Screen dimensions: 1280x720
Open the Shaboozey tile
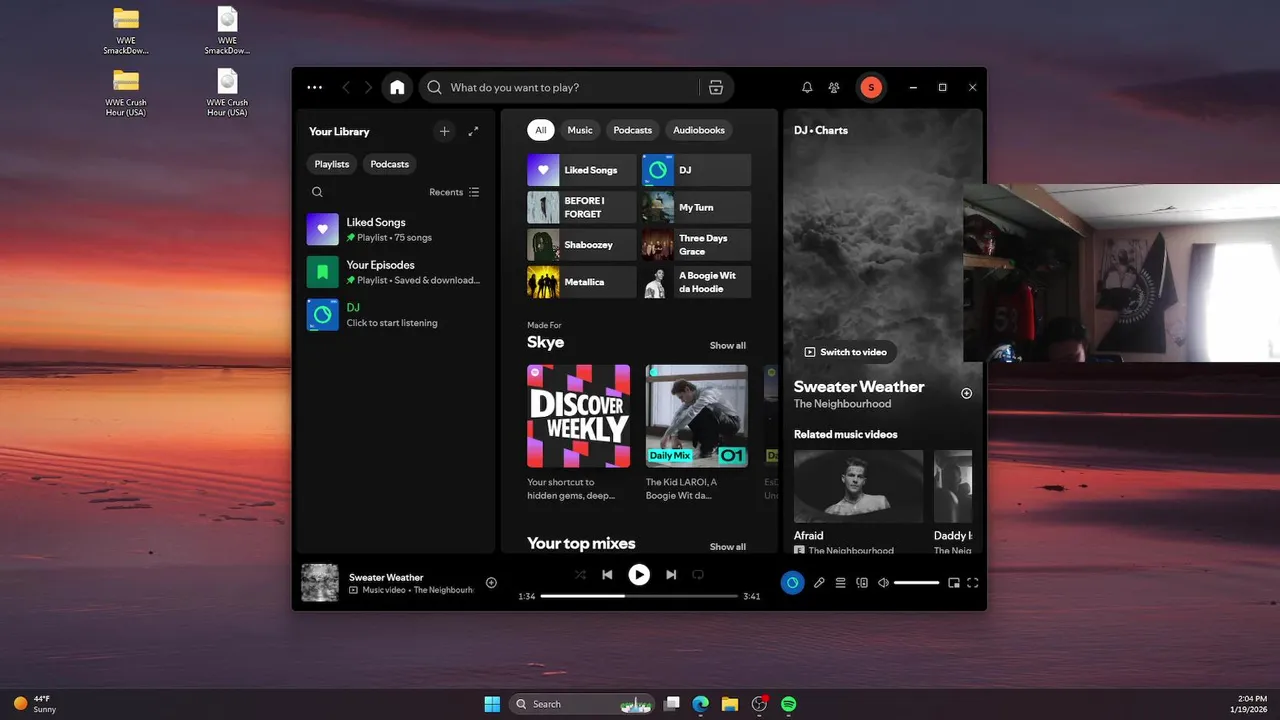(x=582, y=245)
